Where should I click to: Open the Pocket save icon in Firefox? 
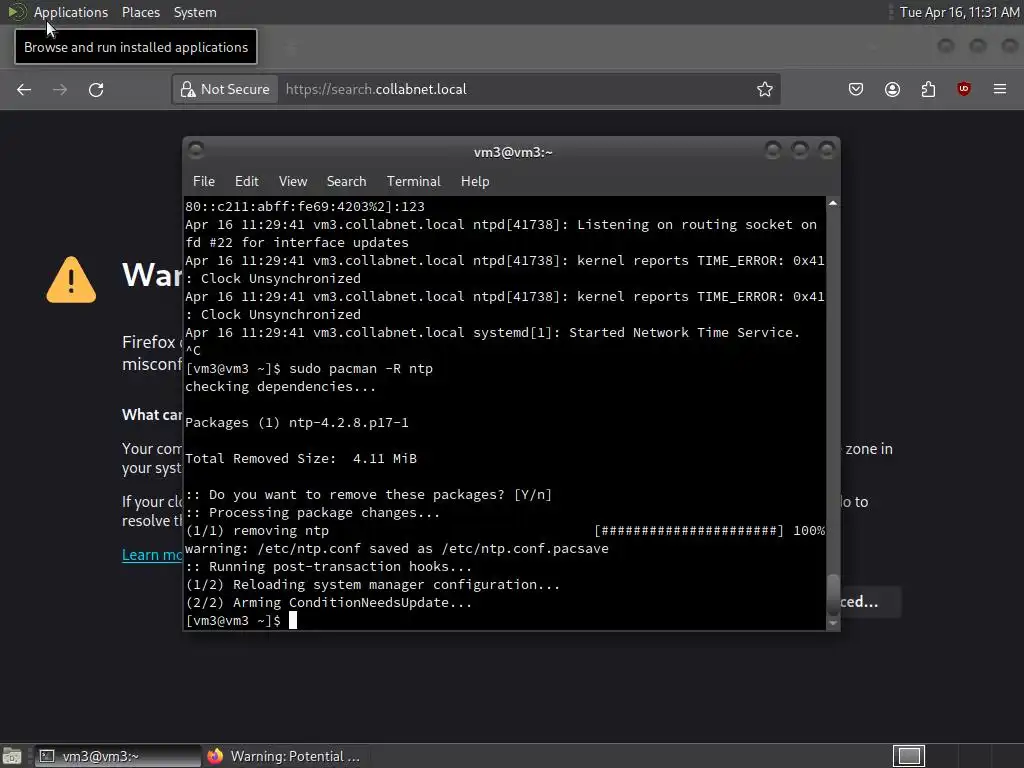856,89
